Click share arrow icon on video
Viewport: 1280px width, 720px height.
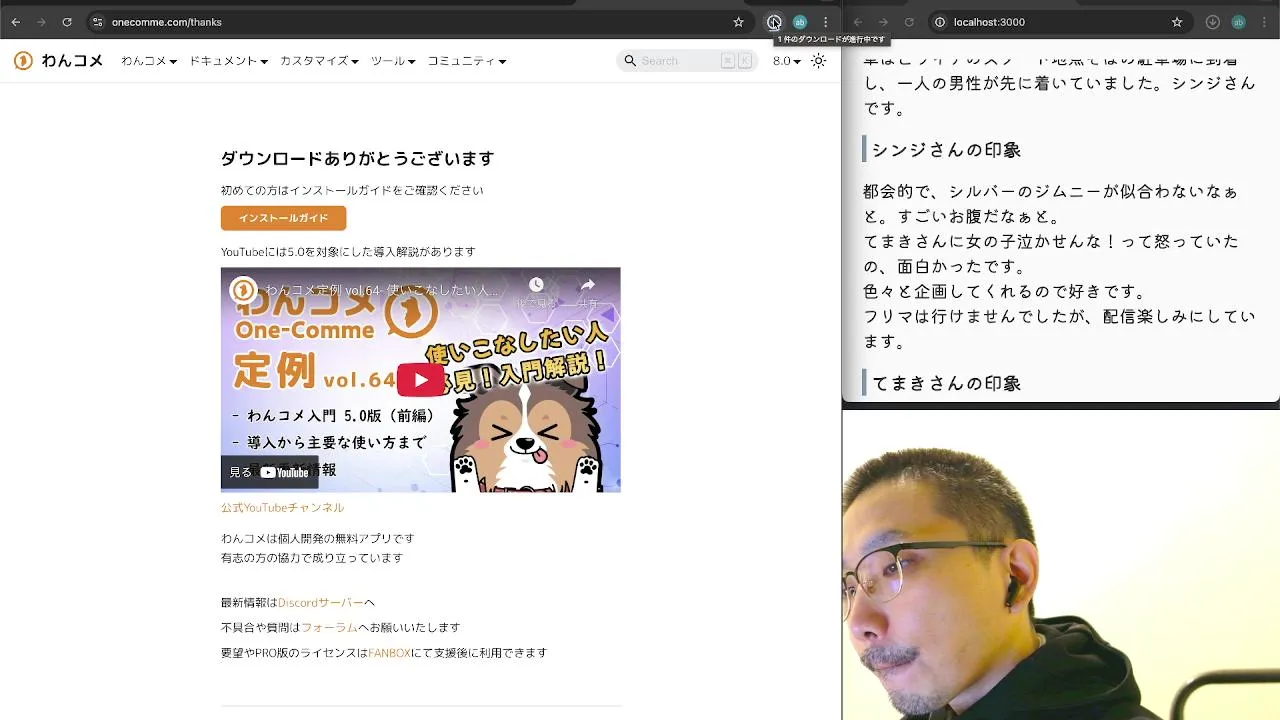pos(588,286)
